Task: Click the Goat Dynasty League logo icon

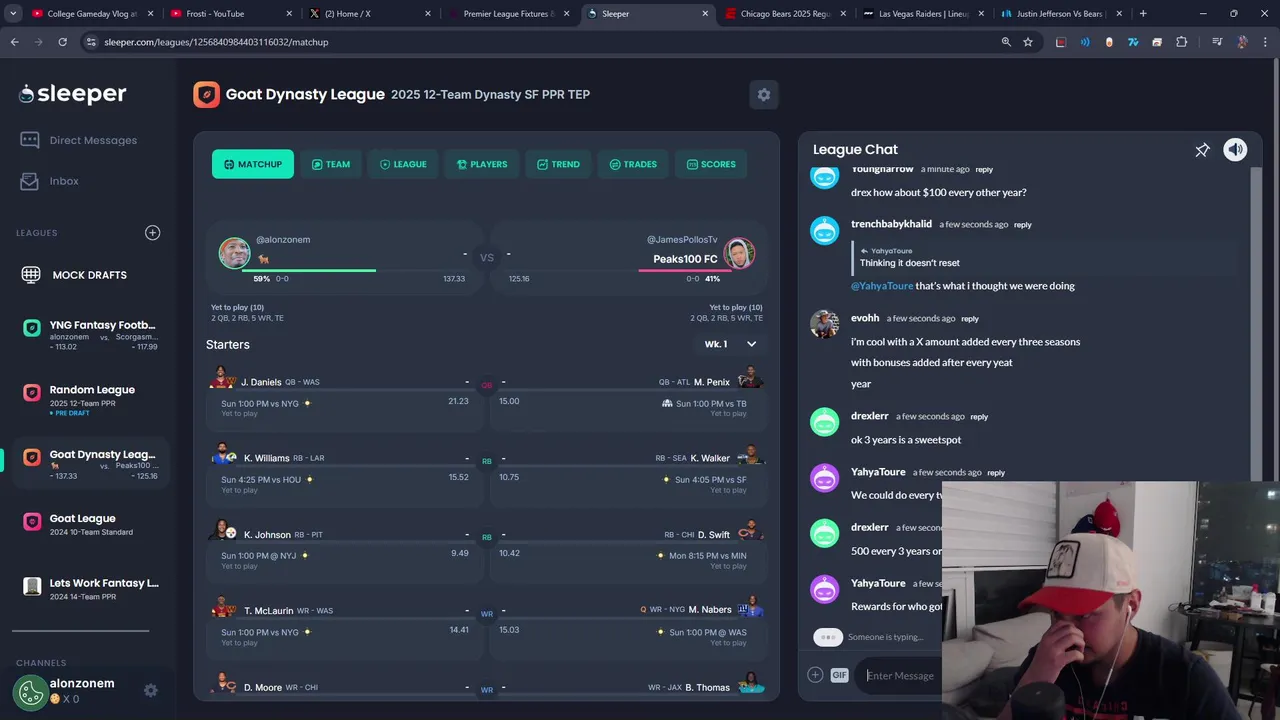Action: click(206, 94)
